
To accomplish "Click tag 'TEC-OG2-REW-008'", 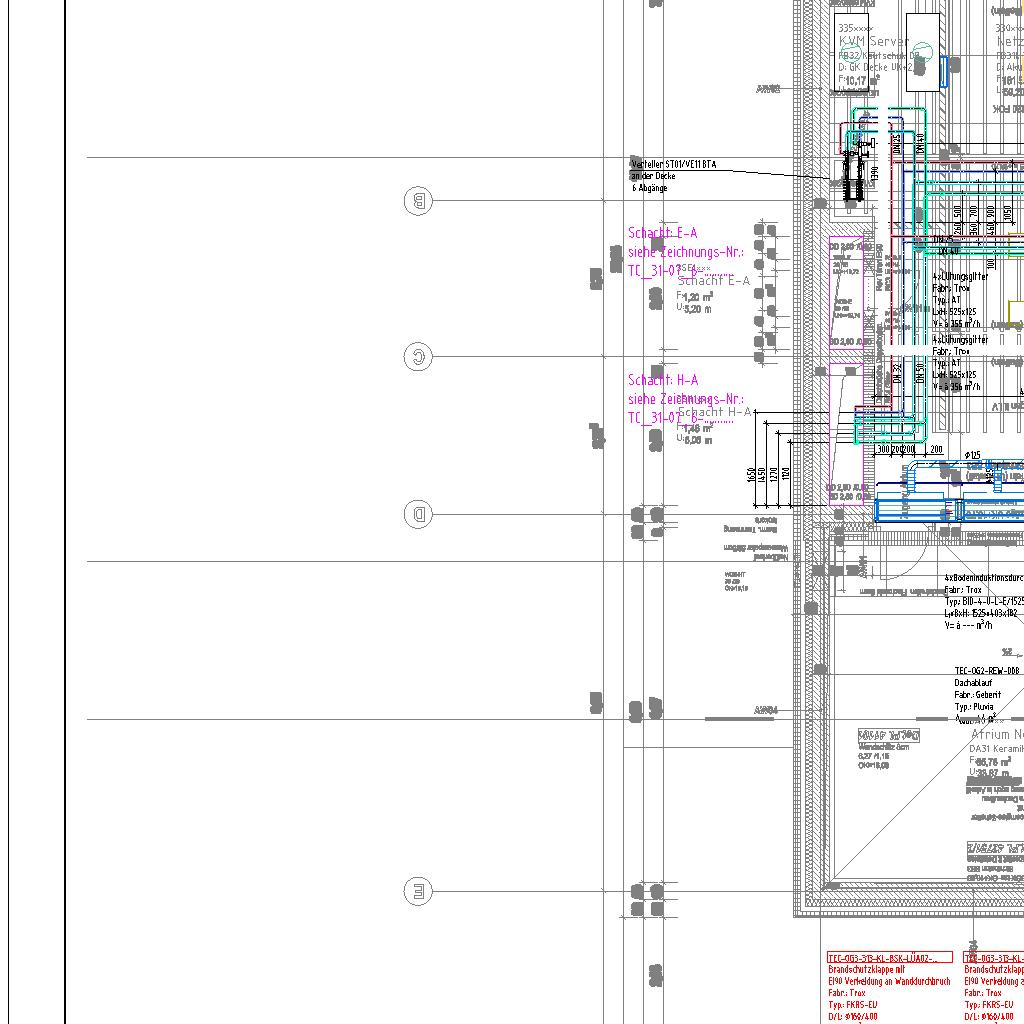I will click(987, 671).
